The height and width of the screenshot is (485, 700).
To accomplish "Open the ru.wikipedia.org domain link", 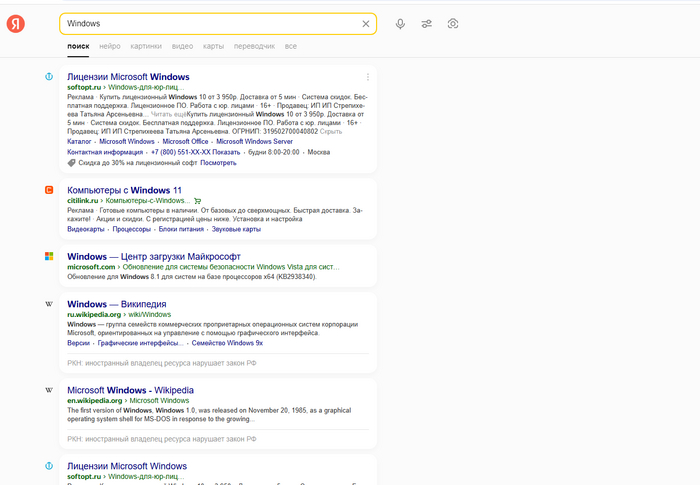I will click(94, 314).
